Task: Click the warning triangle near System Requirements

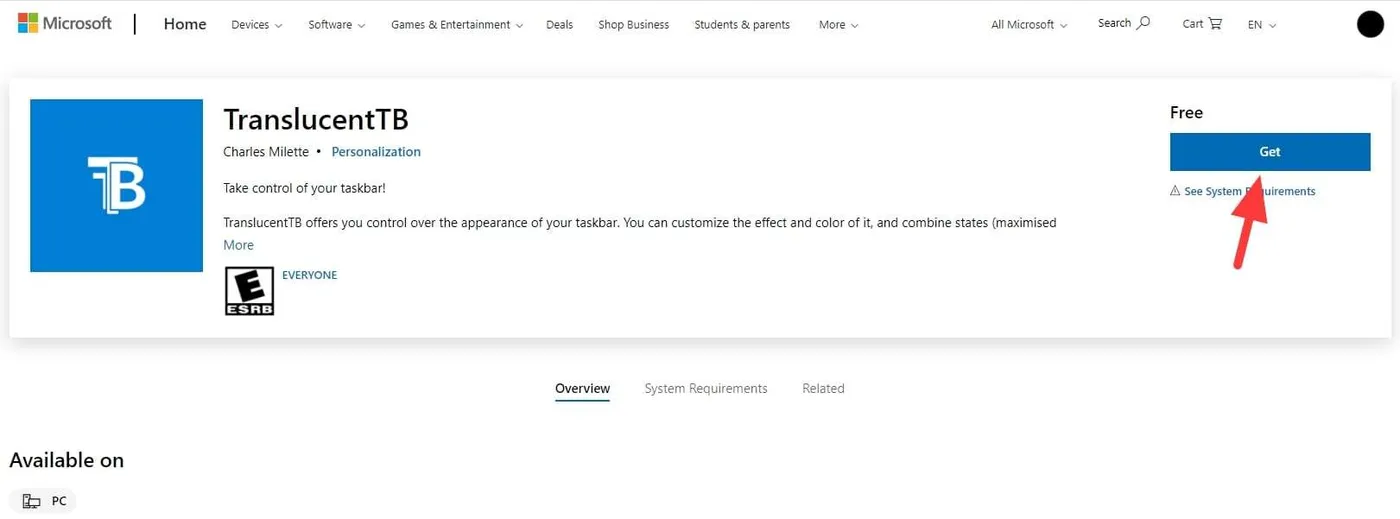Action: click(x=1175, y=191)
